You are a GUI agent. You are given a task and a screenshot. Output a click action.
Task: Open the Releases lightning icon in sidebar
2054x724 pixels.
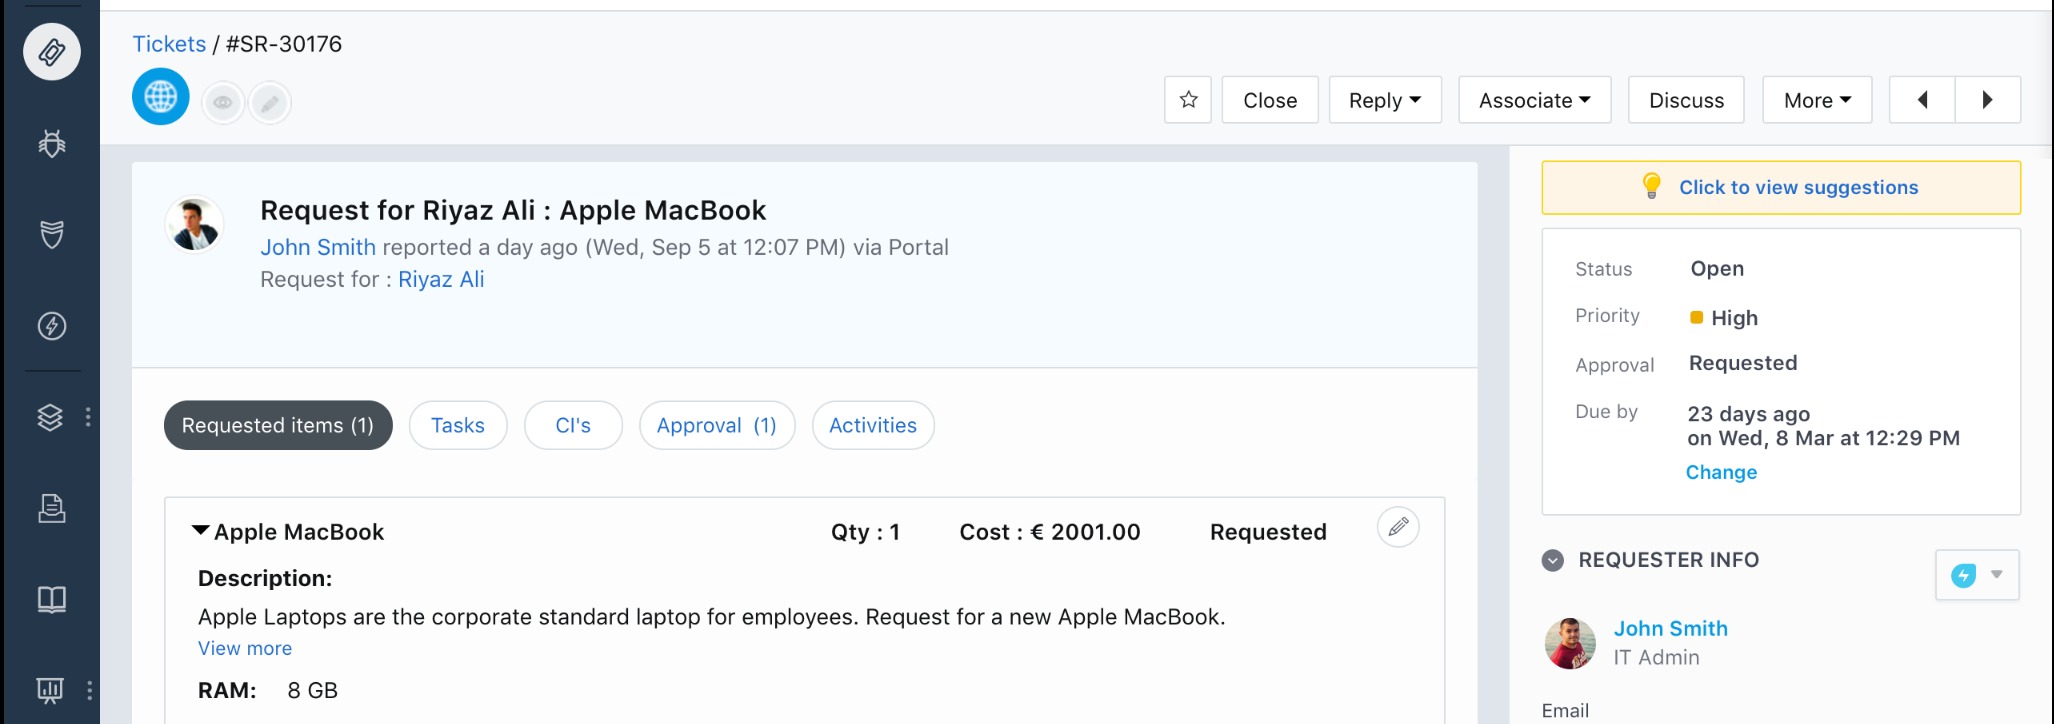tap(52, 326)
